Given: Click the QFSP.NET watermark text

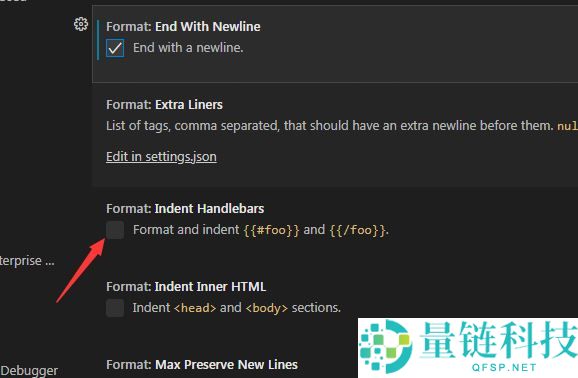Looking at the screenshot, I should click(504, 367).
